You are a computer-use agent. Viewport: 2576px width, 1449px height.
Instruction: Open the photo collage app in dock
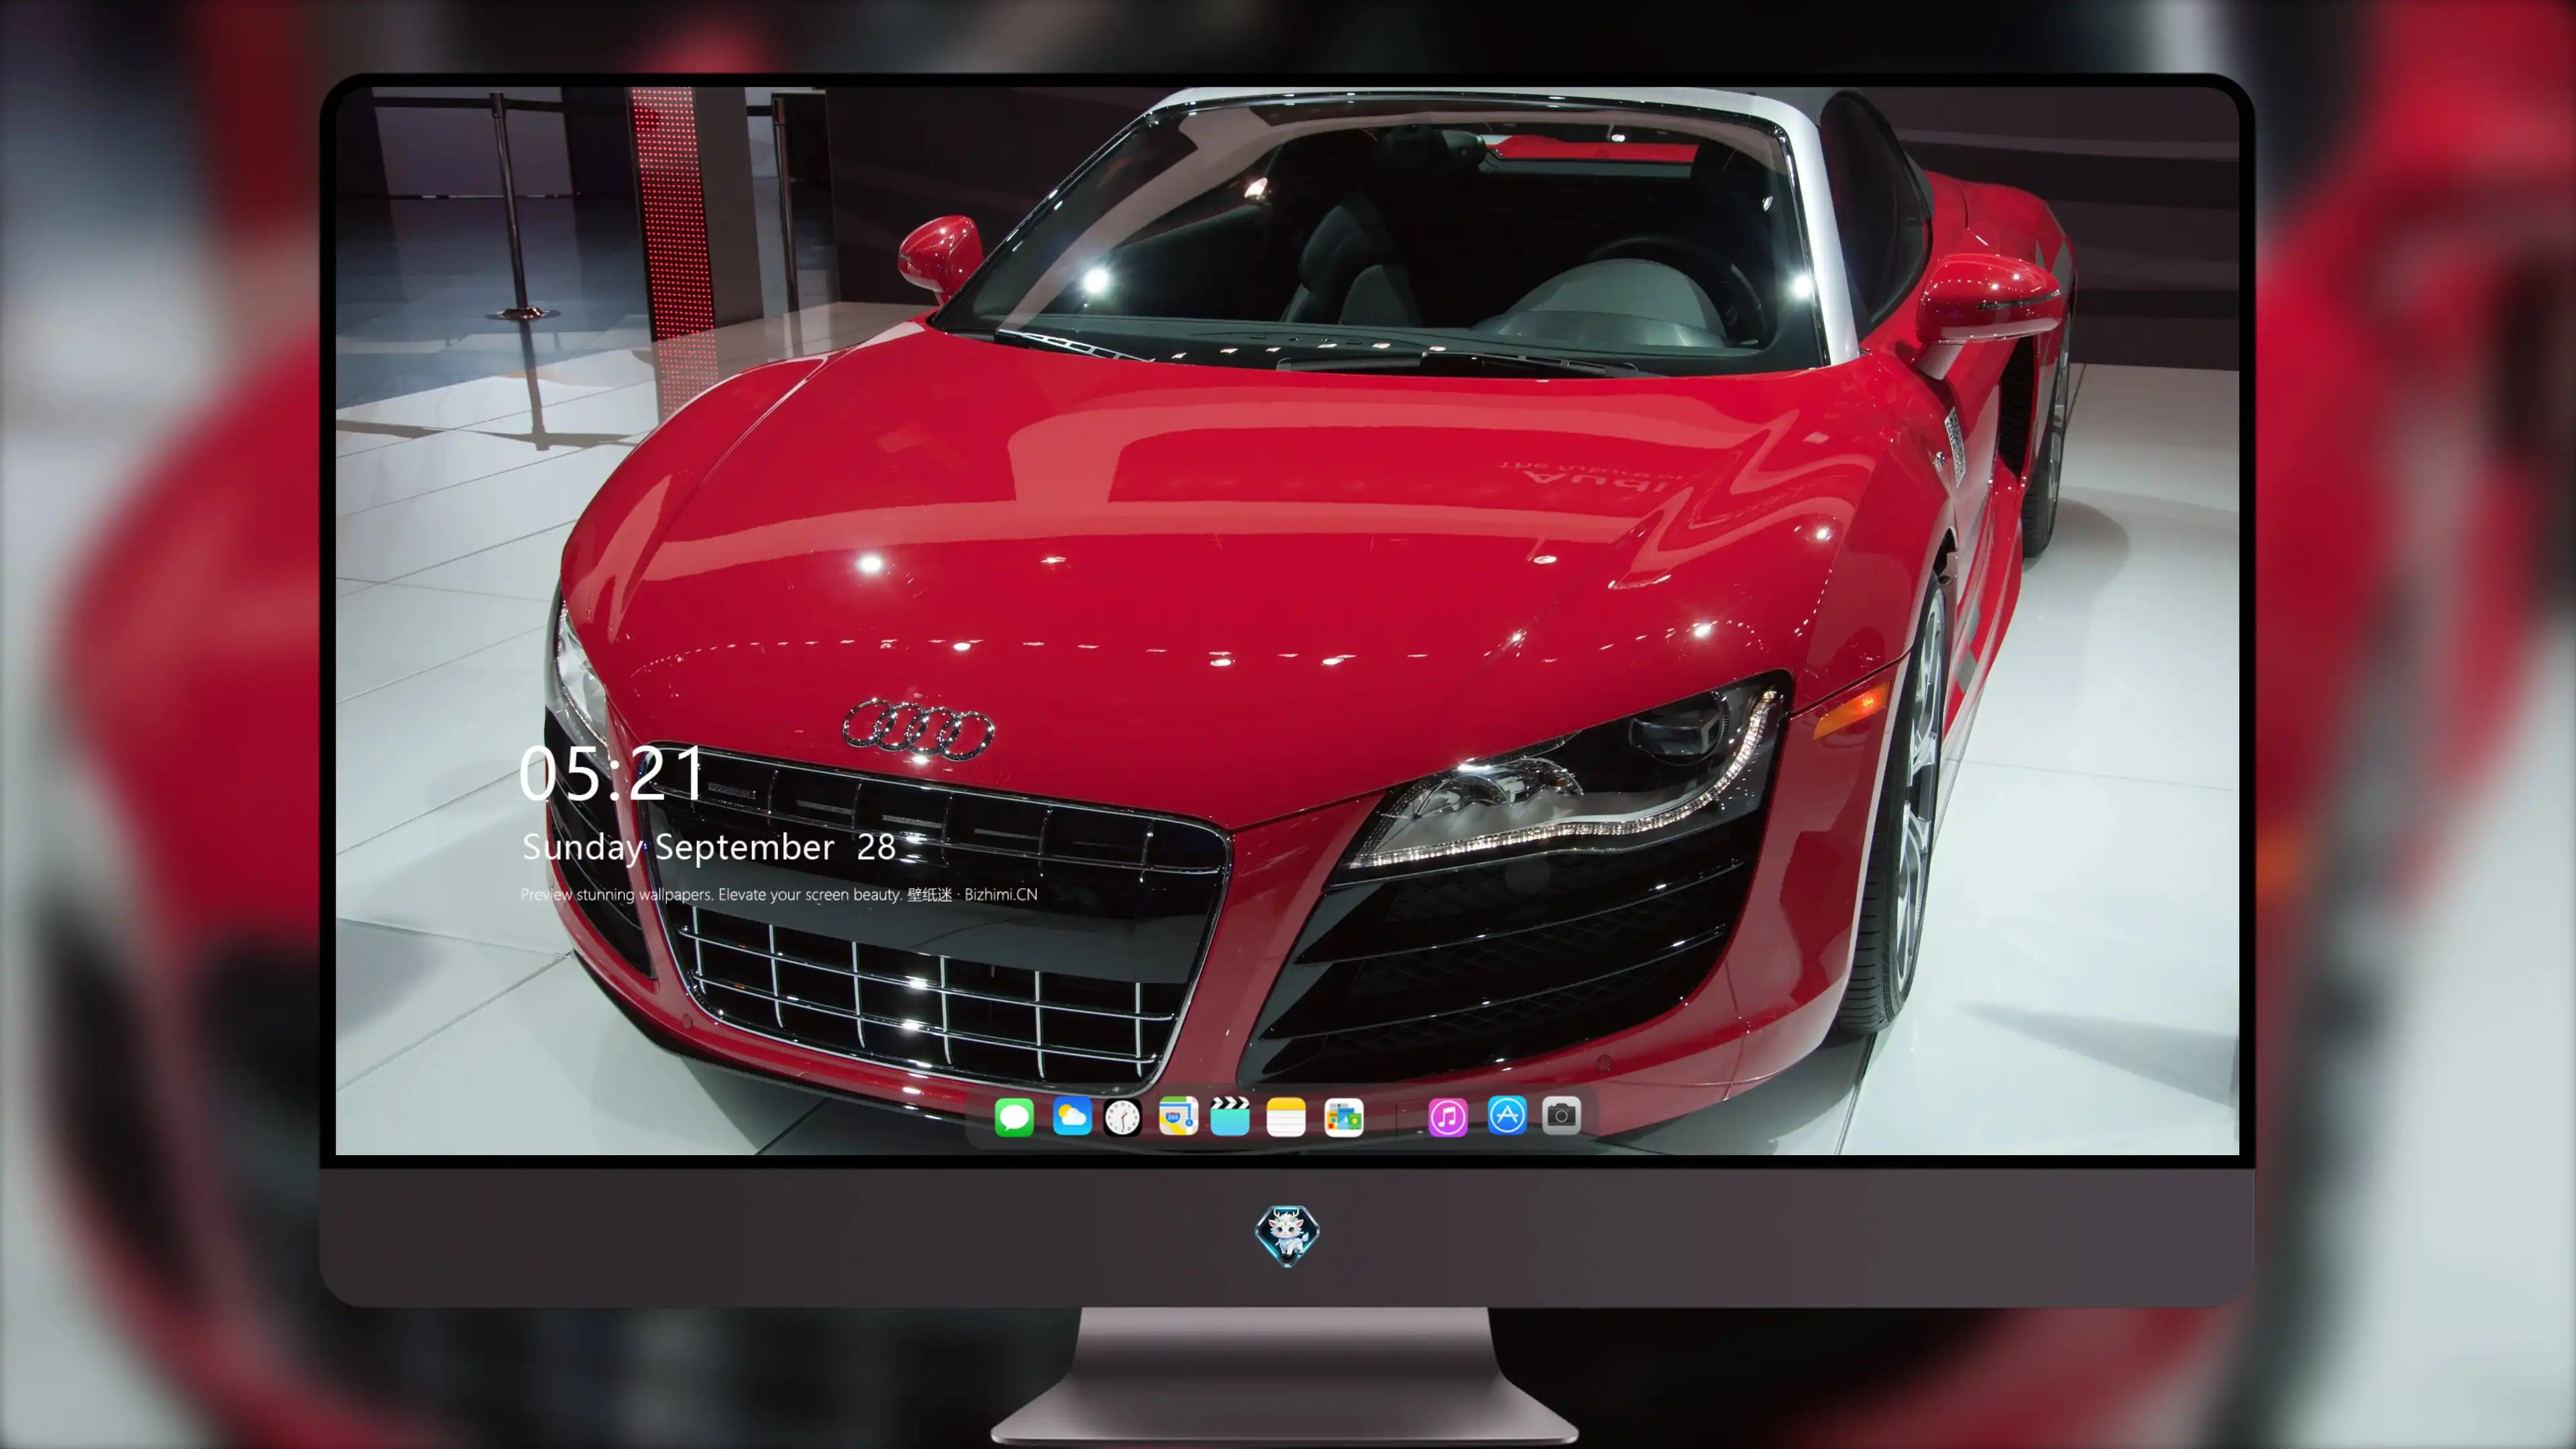tap(1344, 1117)
